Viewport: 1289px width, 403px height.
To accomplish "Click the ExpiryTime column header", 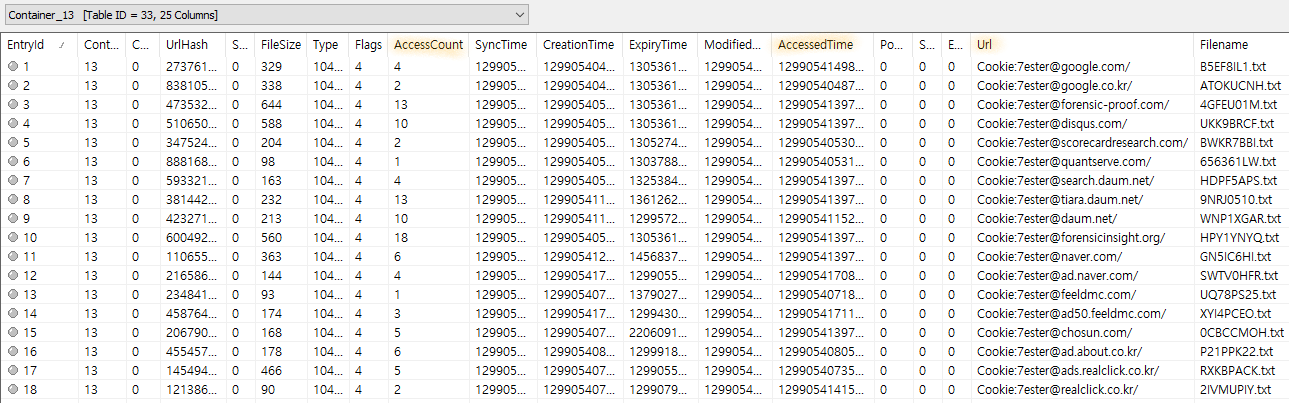I will [658, 45].
